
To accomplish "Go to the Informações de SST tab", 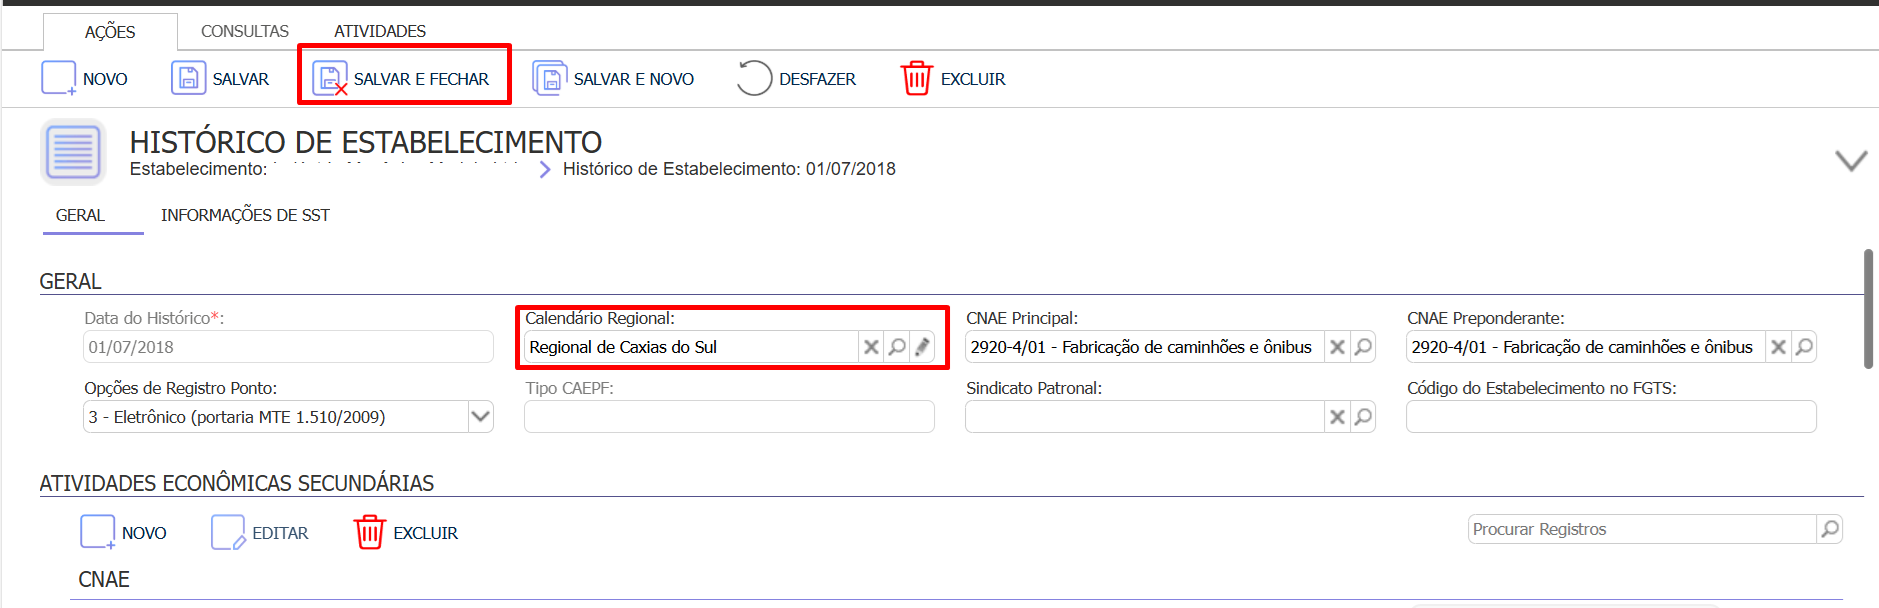I will click(x=245, y=215).
